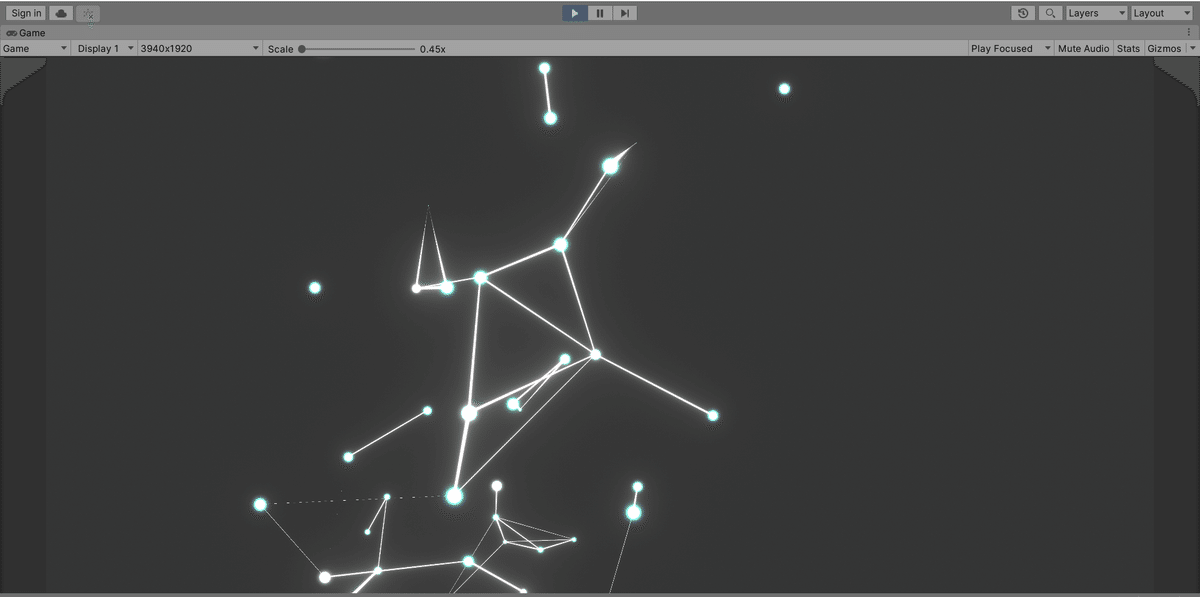Select the Game tab
Image resolution: width=1200 pixels, height=597 pixels.
tap(26, 33)
